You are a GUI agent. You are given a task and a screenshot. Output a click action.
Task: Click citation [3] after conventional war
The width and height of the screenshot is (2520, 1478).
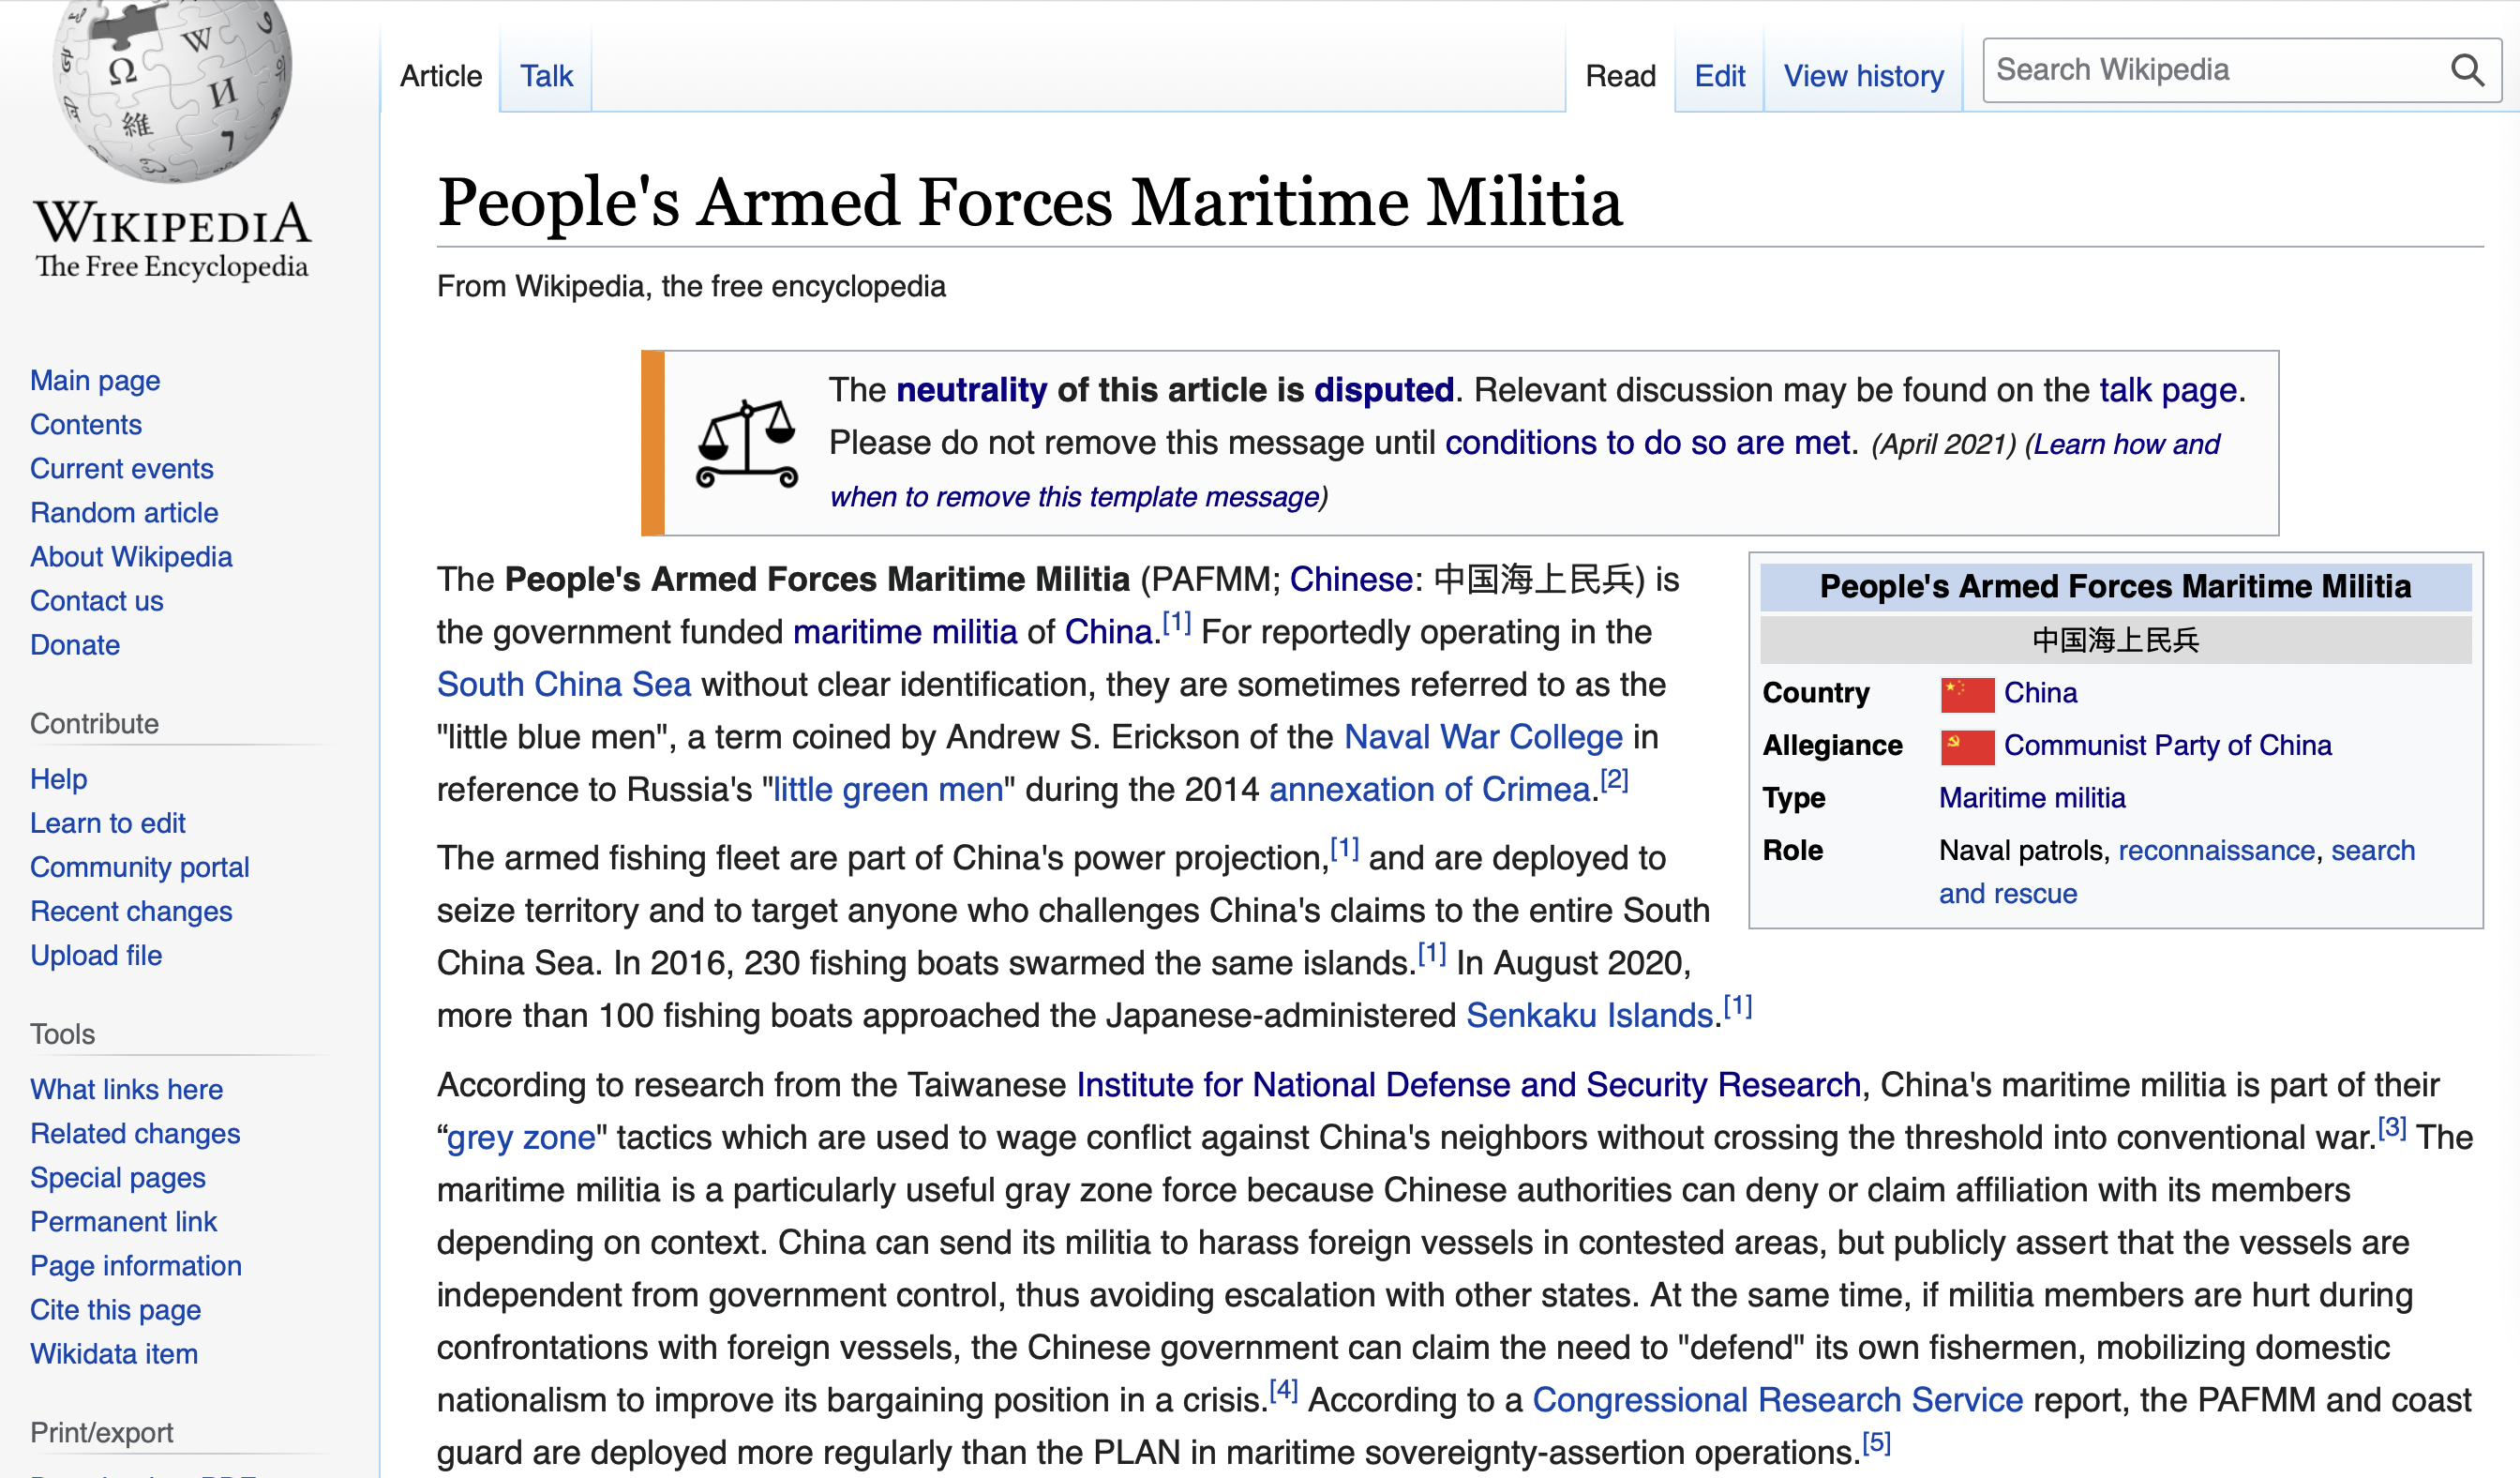coord(2392,1128)
